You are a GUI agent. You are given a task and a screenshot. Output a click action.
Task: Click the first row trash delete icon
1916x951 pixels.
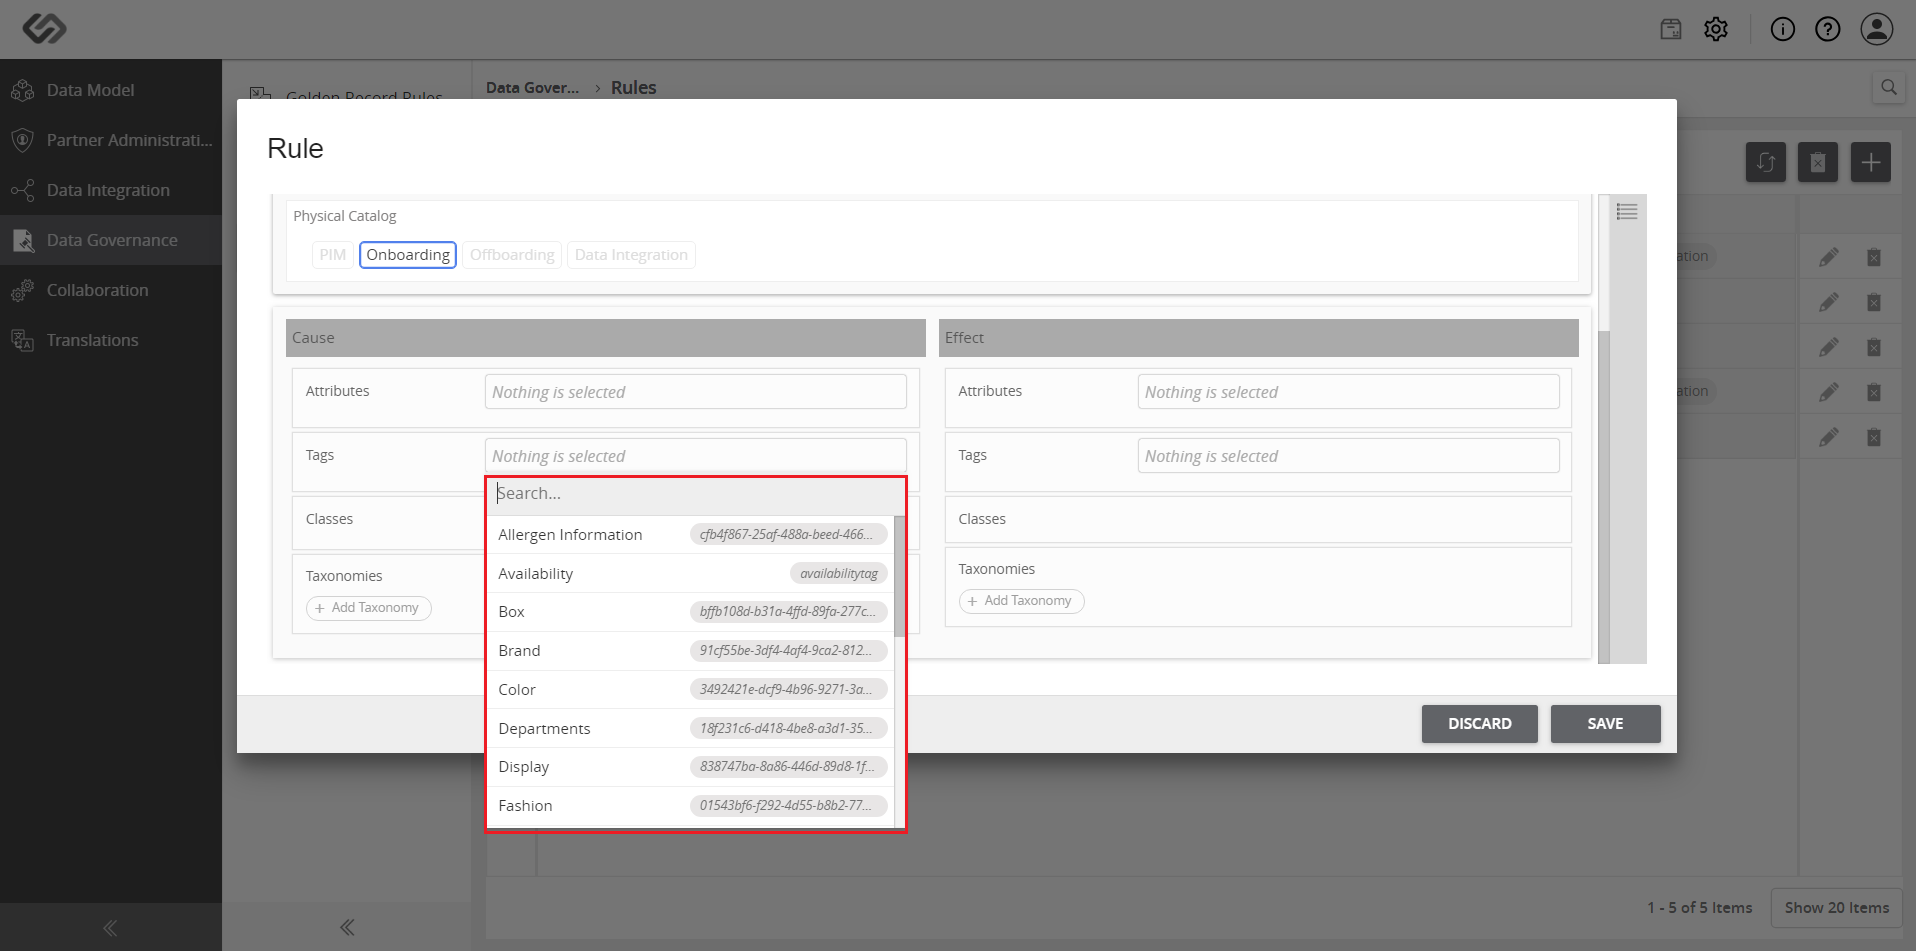[x=1874, y=257]
